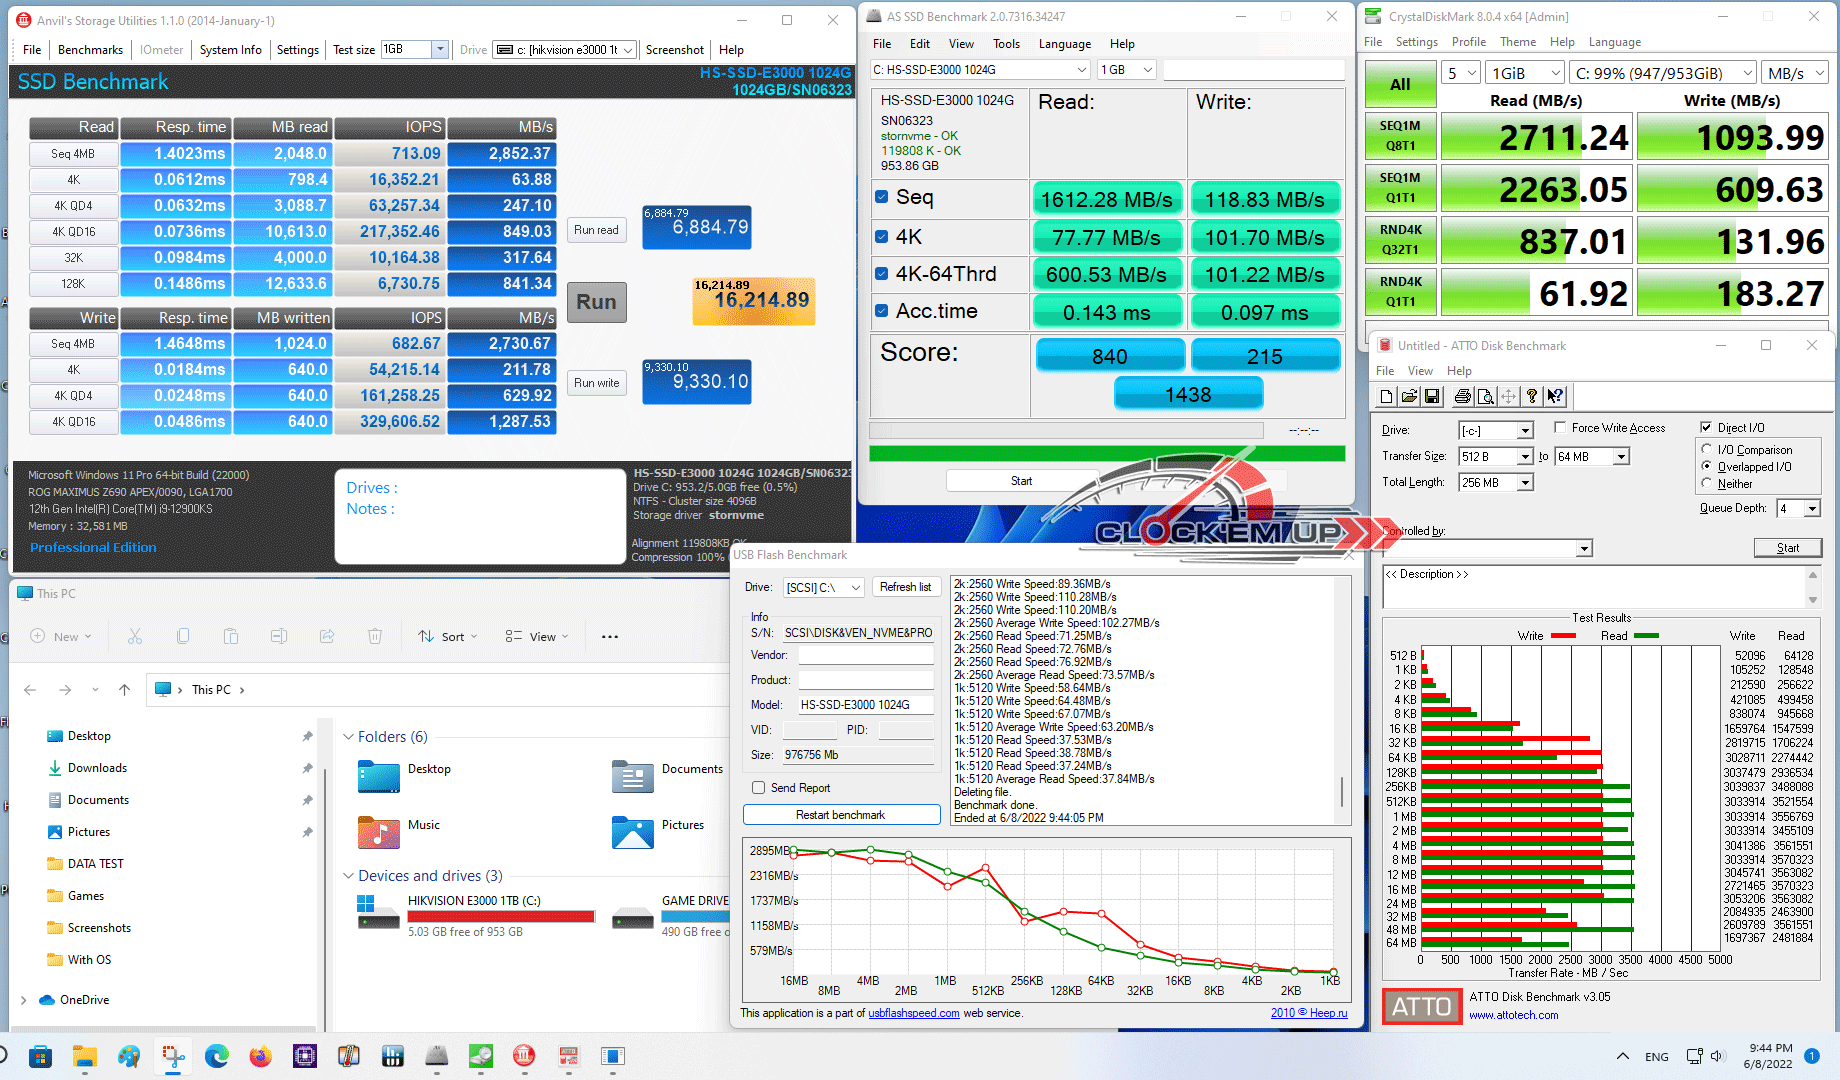Click the Up arrow in File Explorer navigation
Viewport: 1840px width, 1080px height.
(124, 690)
